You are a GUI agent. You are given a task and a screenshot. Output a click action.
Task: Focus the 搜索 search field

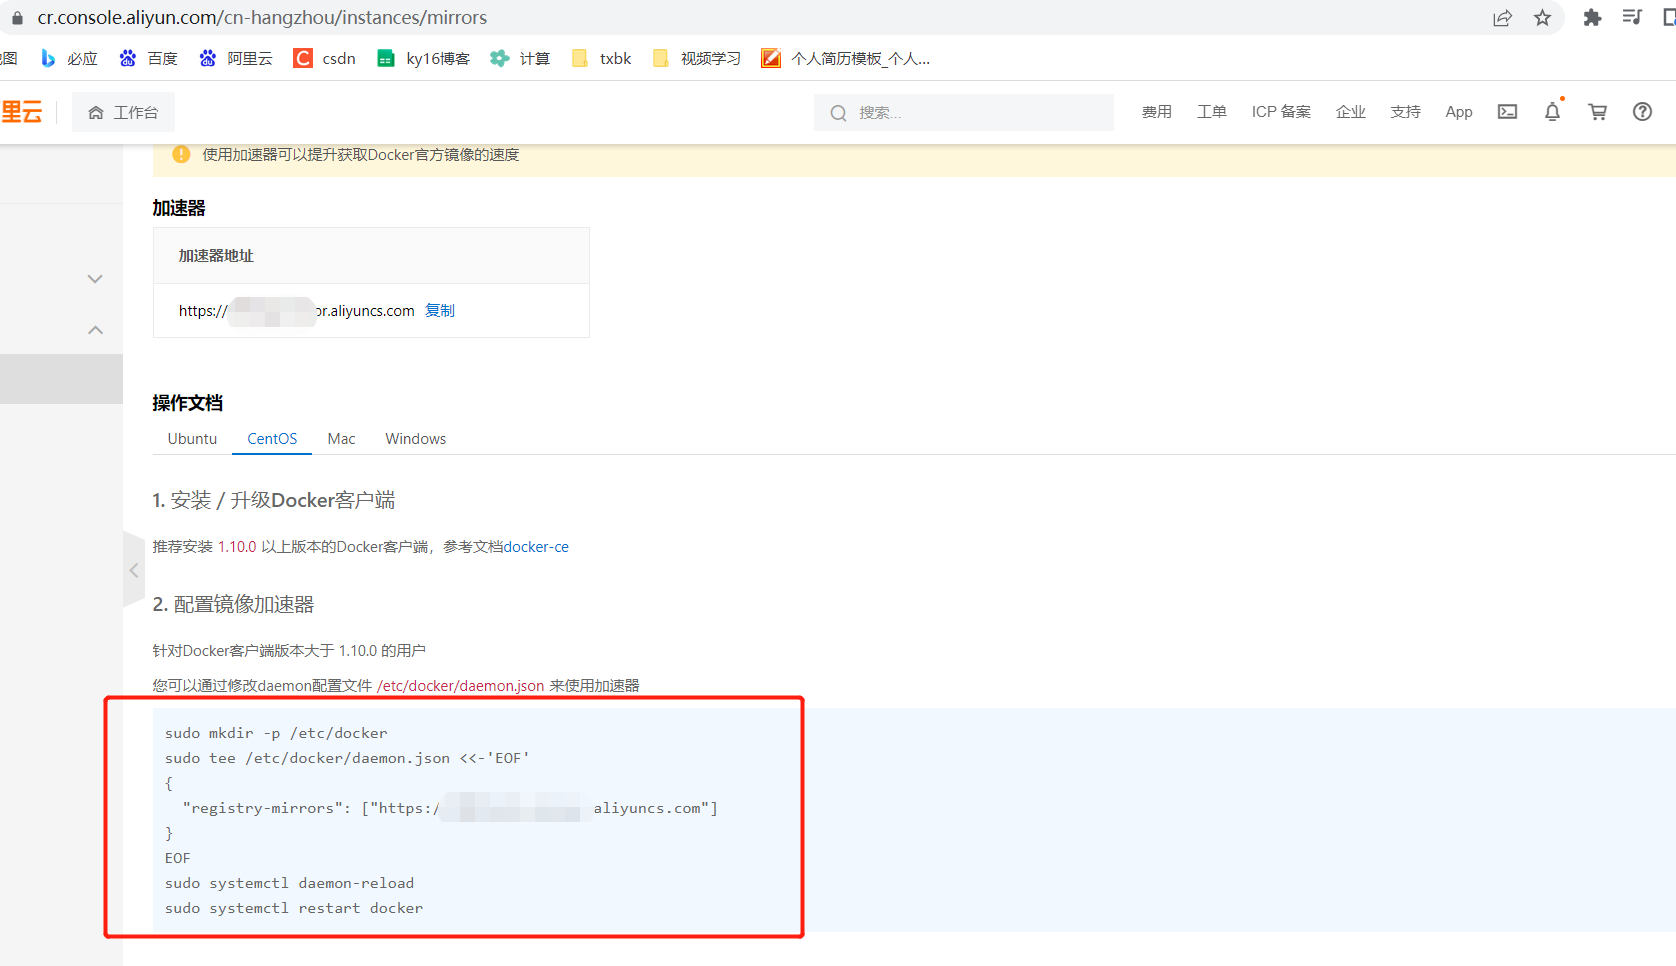click(x=964, y=112)
